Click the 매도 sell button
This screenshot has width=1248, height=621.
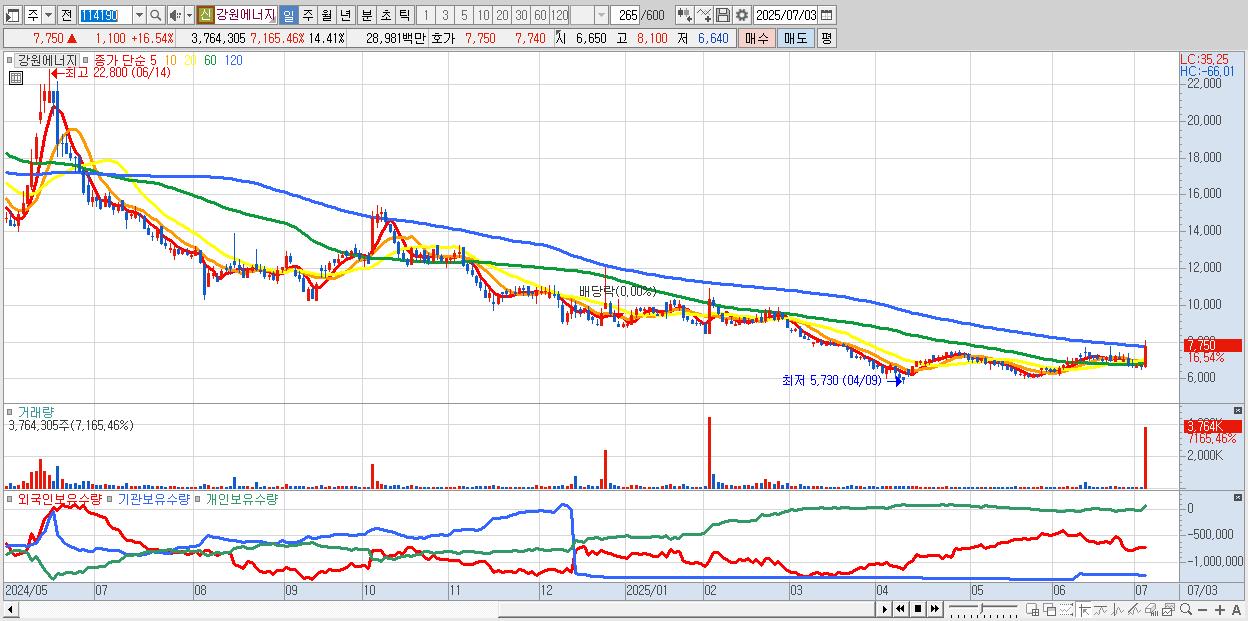(x=795, y=38)
